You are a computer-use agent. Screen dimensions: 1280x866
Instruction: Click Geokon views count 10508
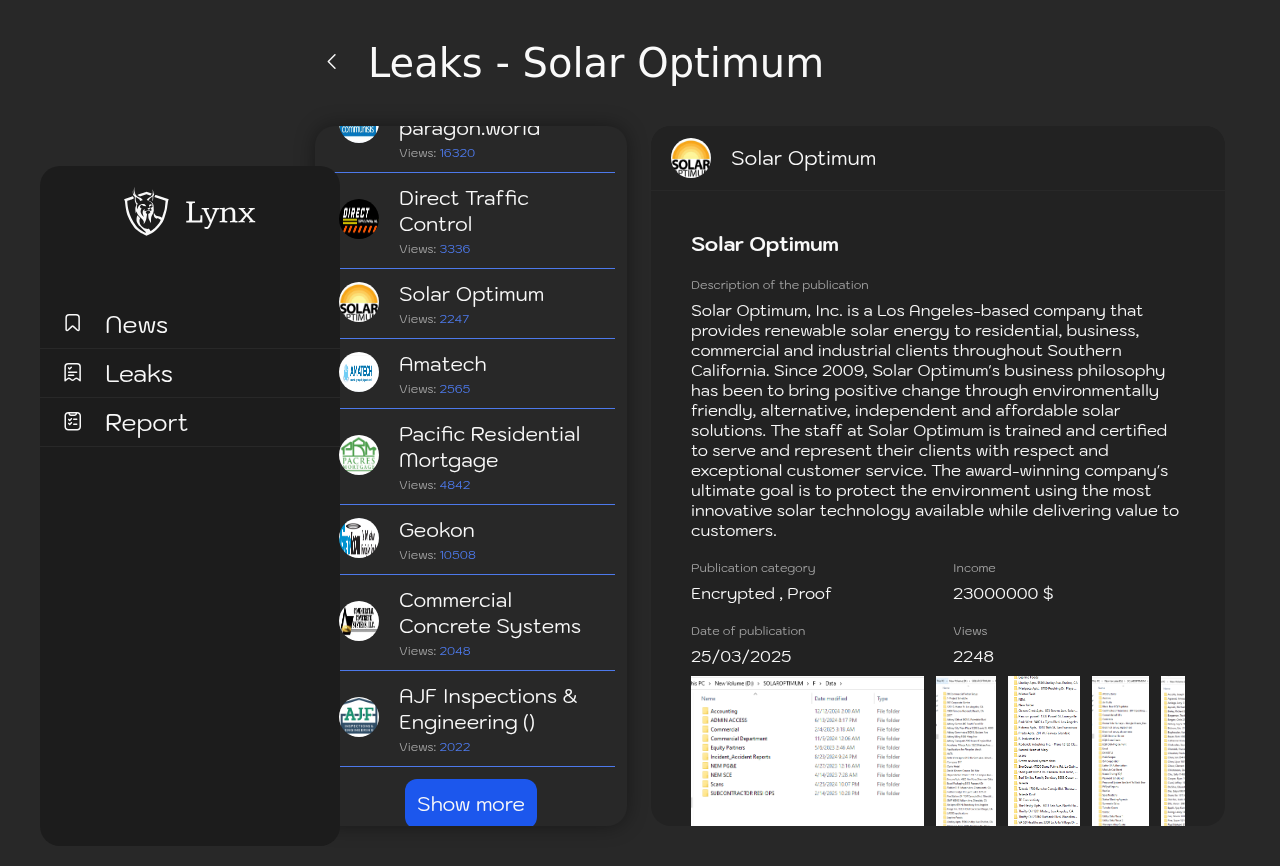click(x=458, y=555)
